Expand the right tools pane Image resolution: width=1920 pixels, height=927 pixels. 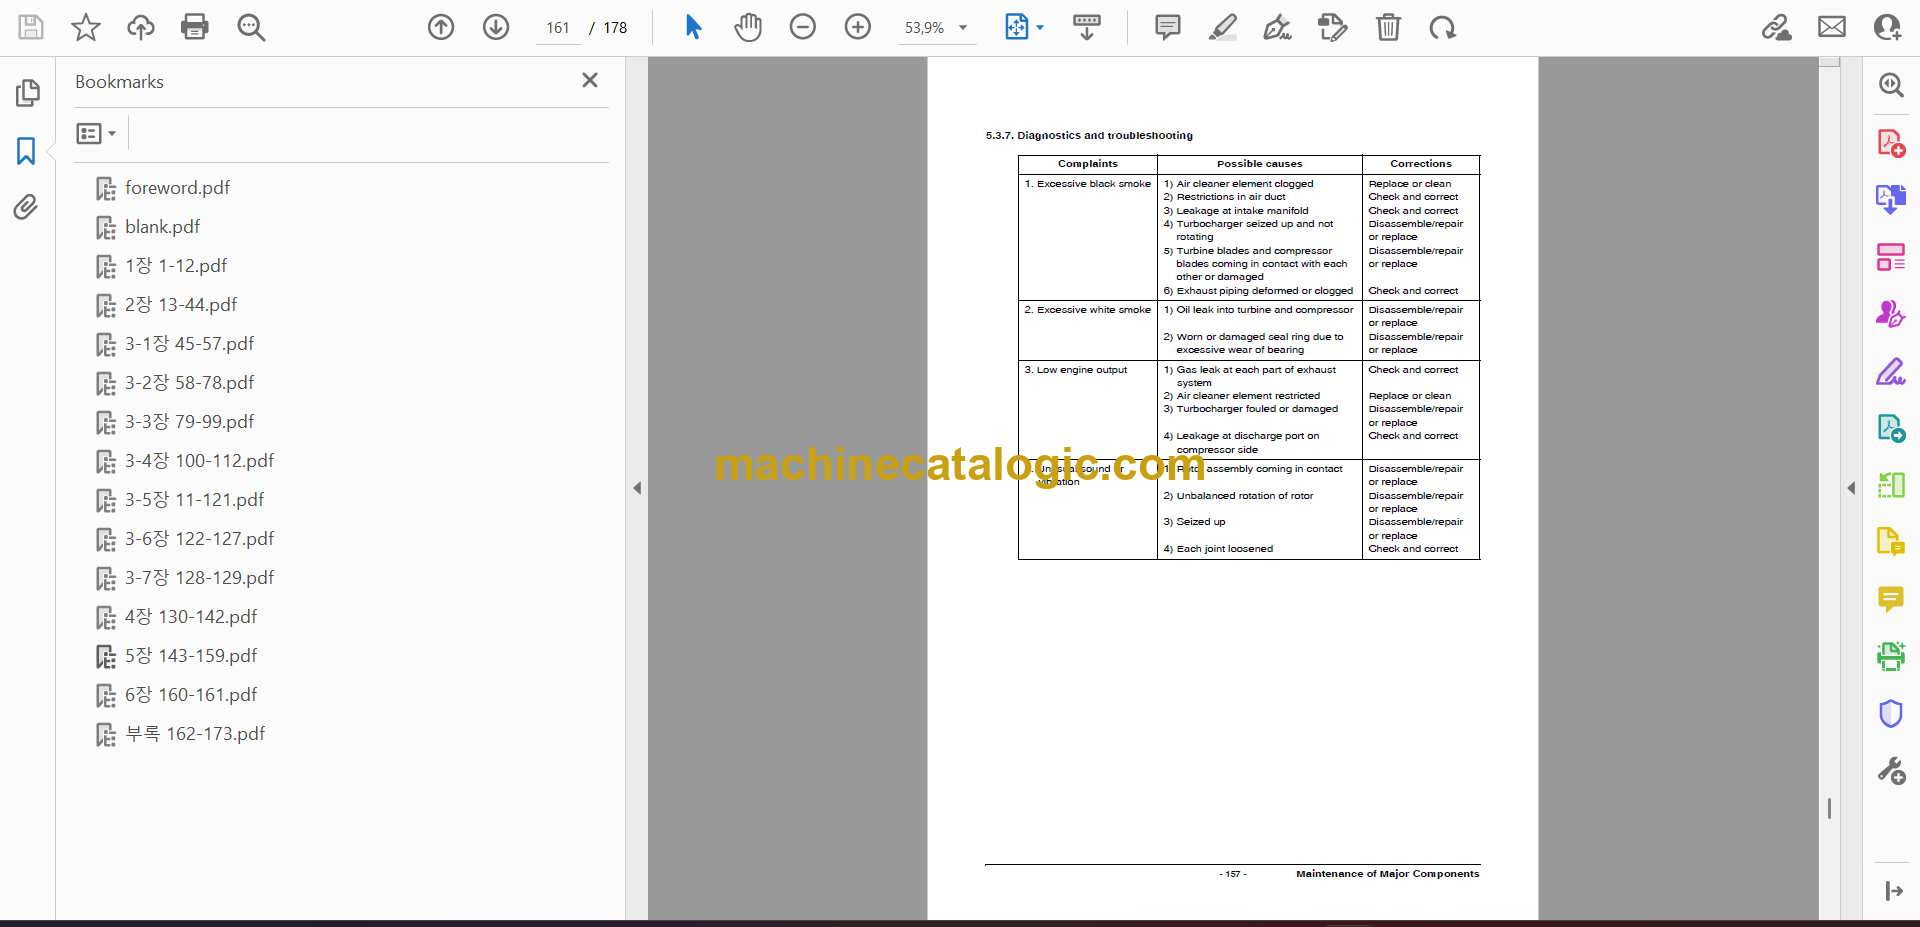click(1894, 891)
